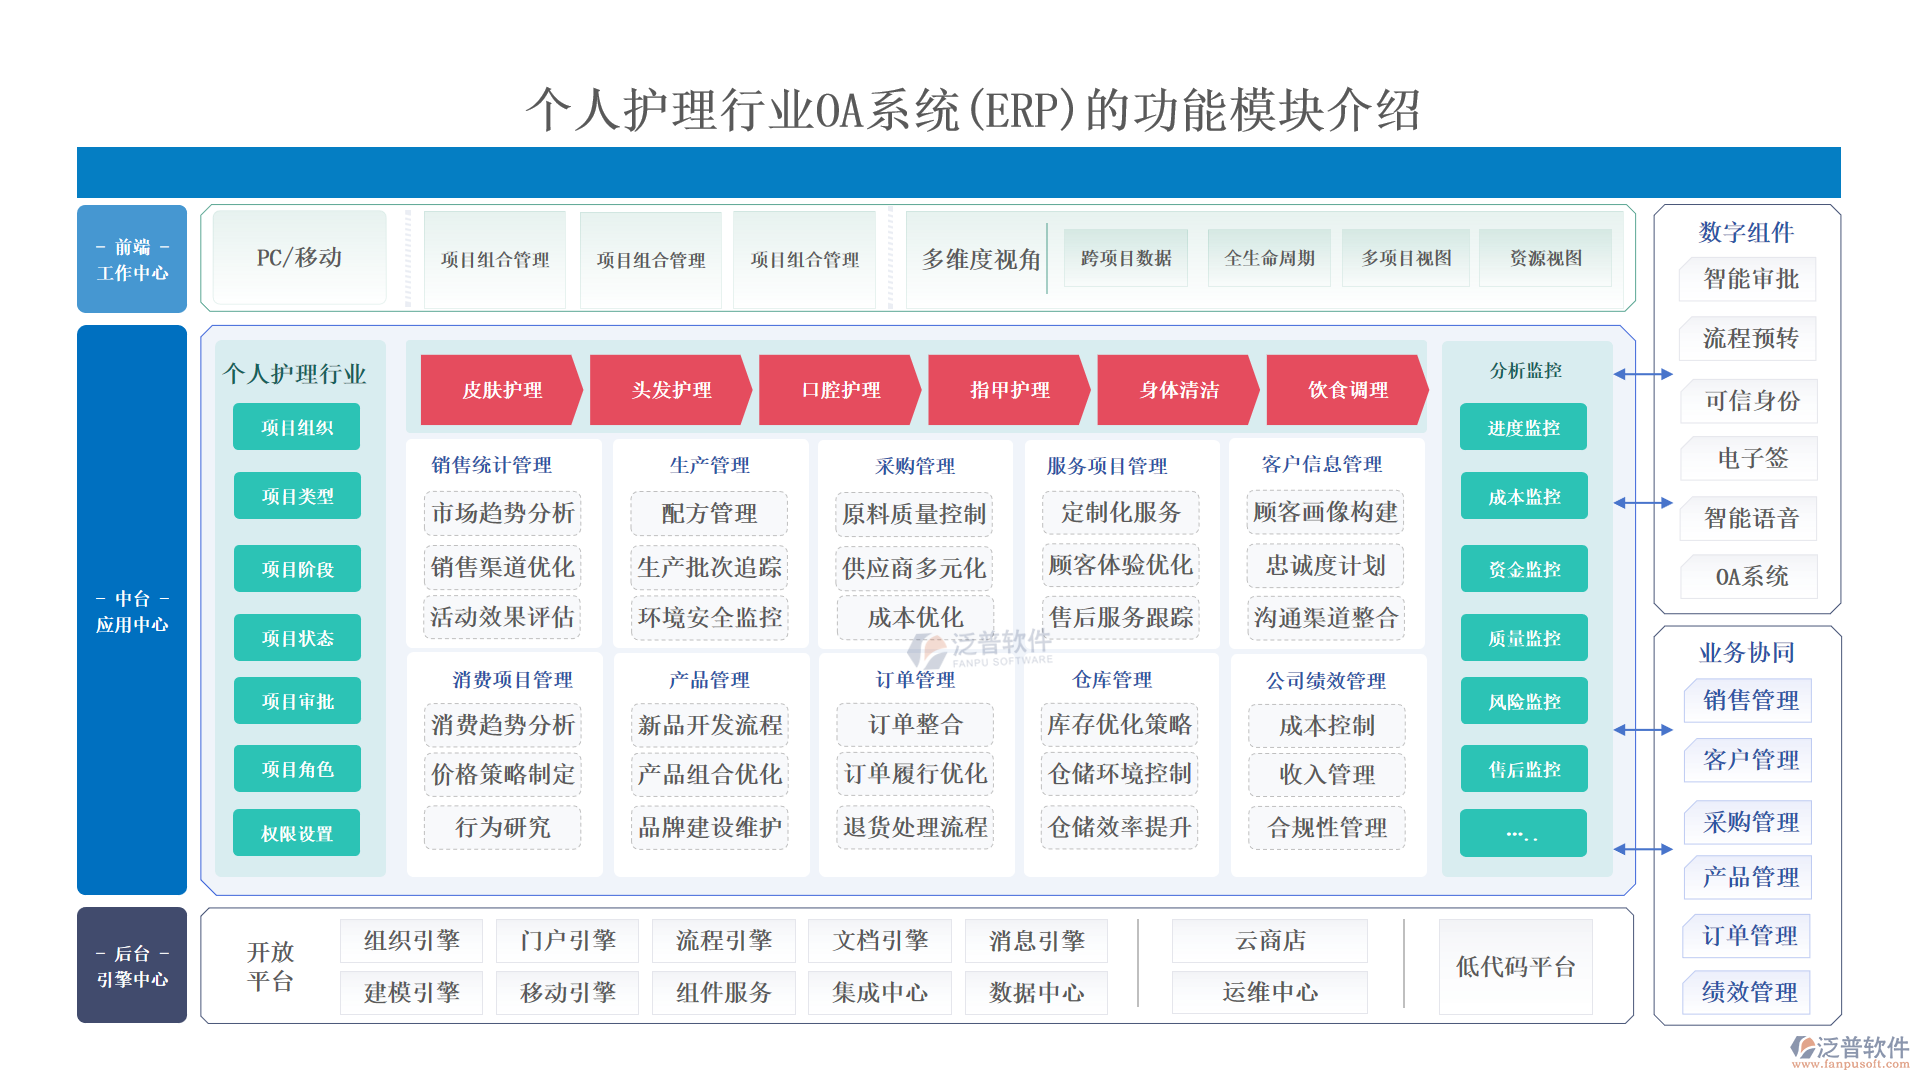Click the 市场趋势分析 box
Image resolution: width=1920 pixels, height=1080 pixels.
point(502,513)
